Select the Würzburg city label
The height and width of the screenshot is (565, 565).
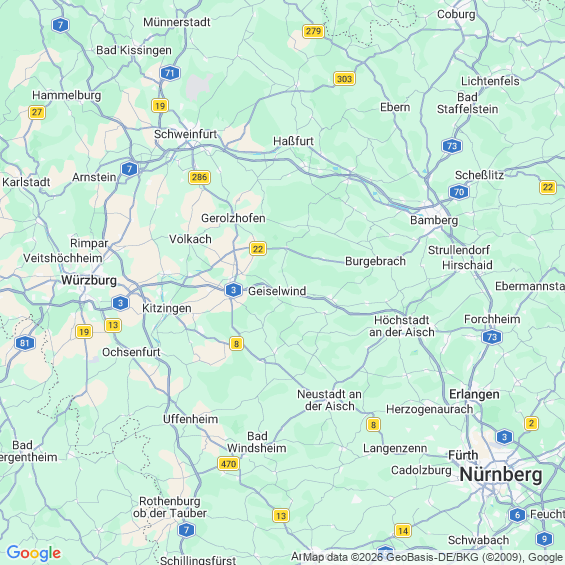[89, 280]
